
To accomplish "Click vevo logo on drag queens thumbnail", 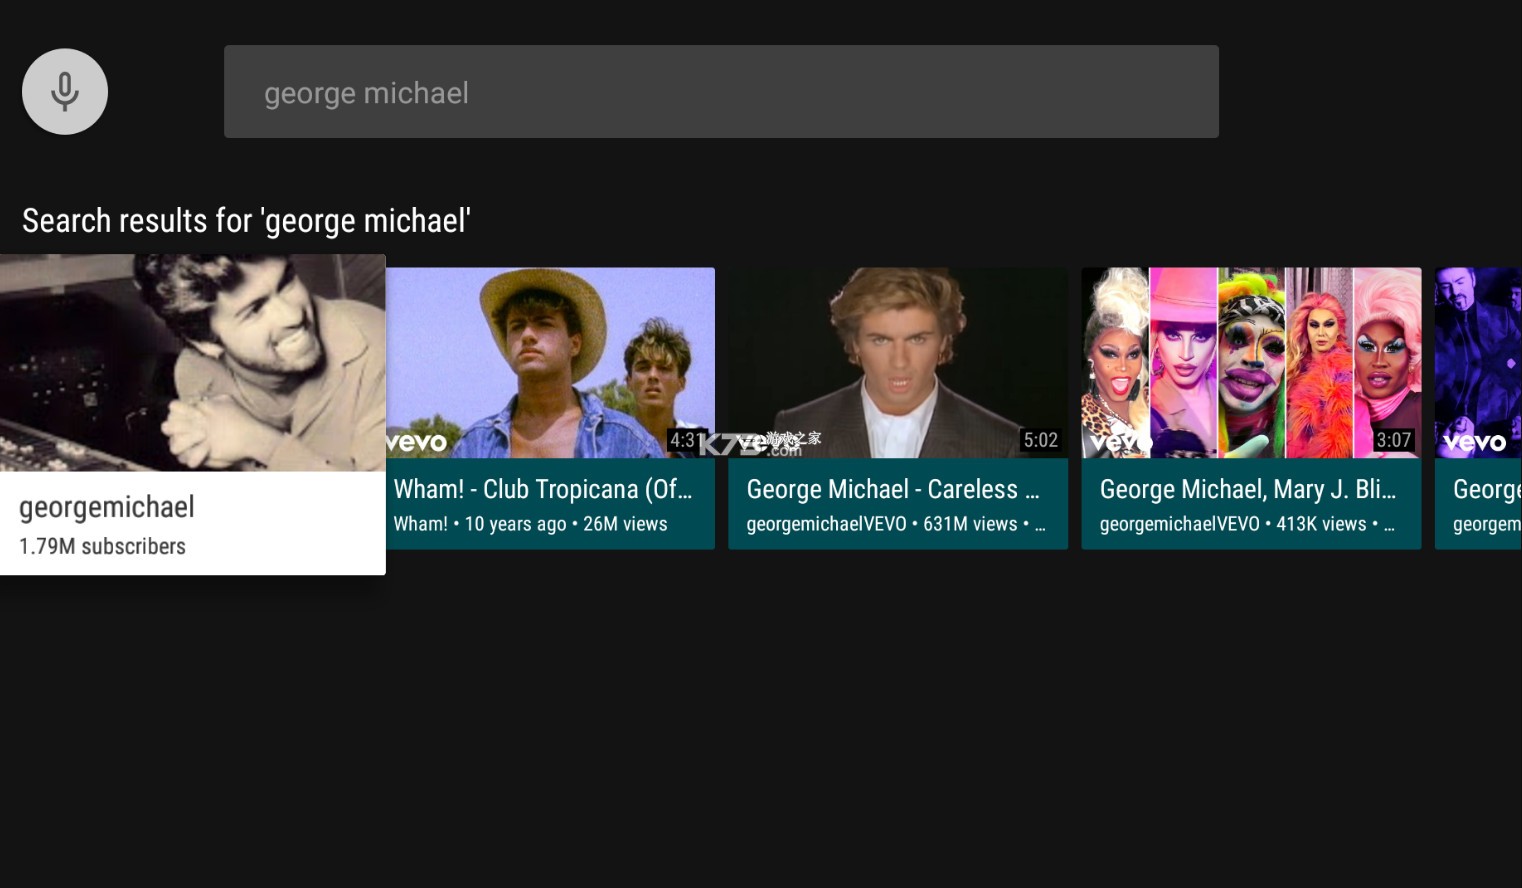I will click(x=1121, y=441).
